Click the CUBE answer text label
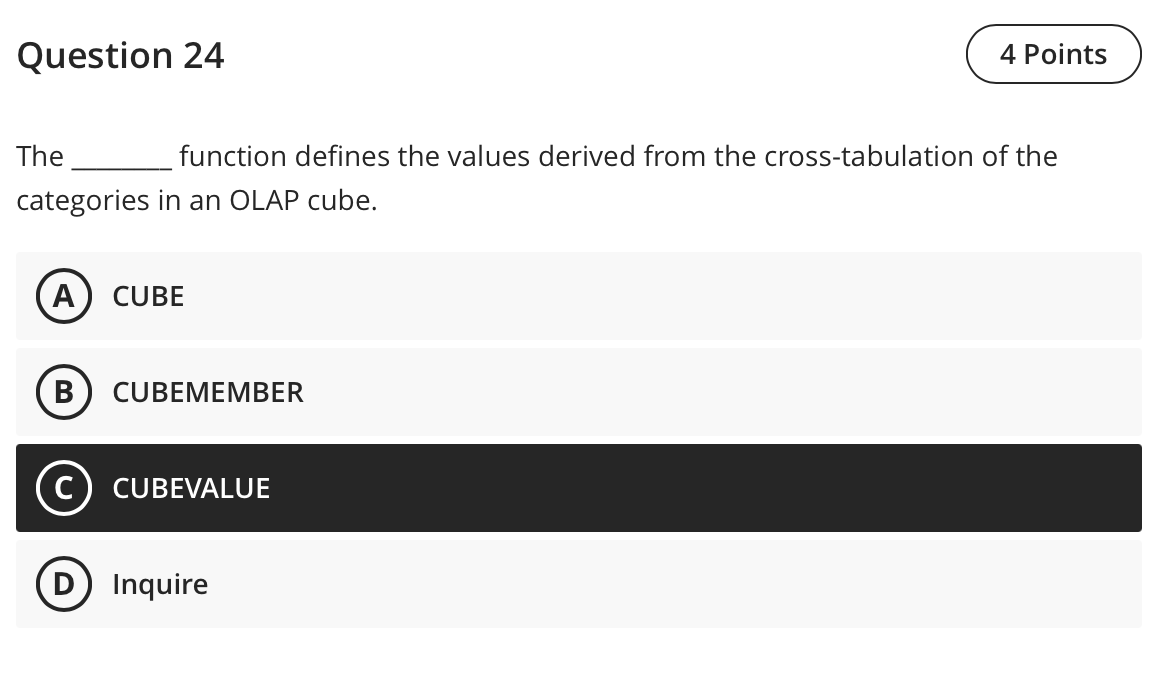This screenshot has height=692, width=1176. pos(148,296)
